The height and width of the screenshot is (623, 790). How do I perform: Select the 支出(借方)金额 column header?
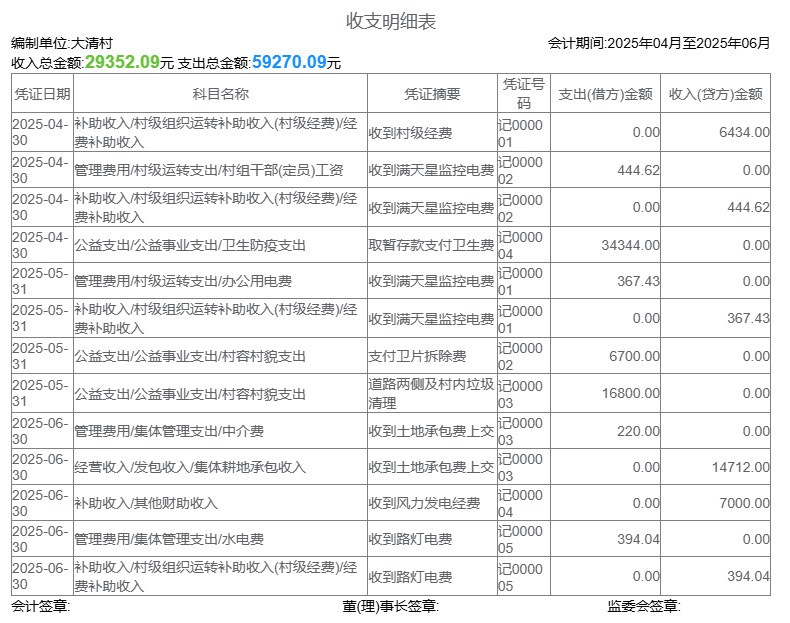[x=605, y=94]
